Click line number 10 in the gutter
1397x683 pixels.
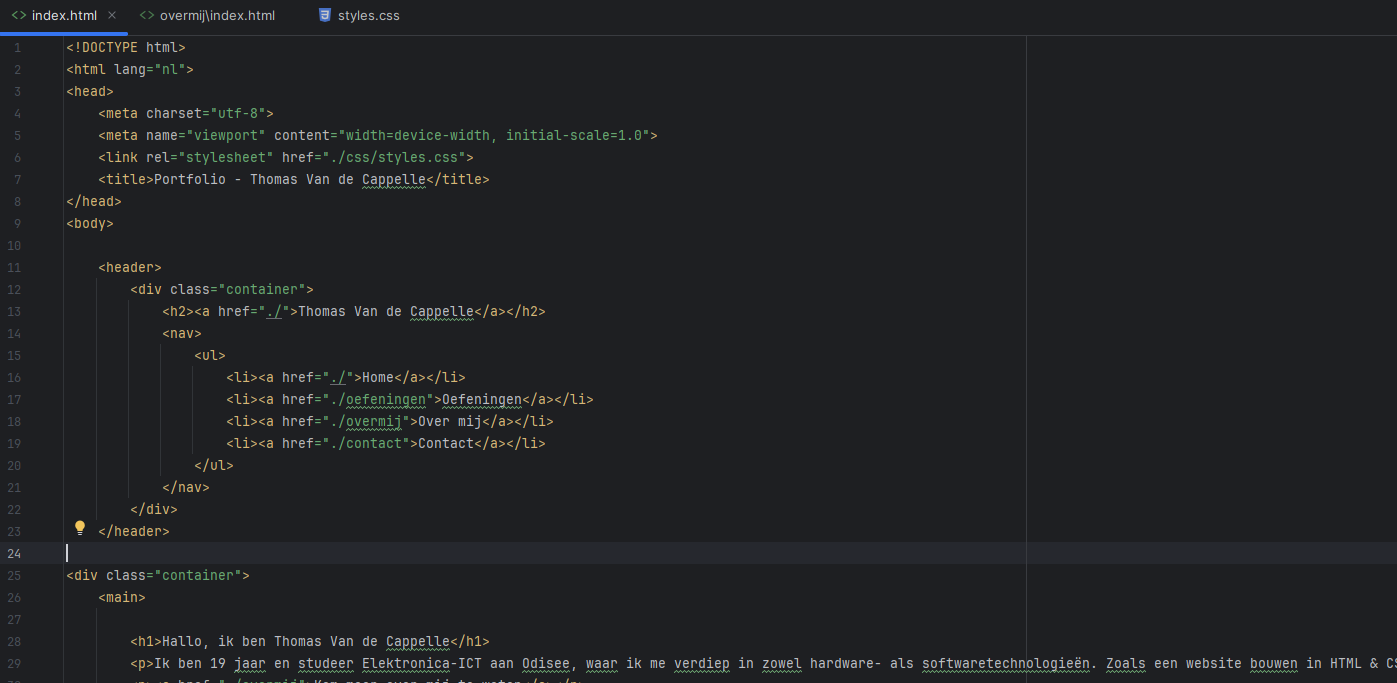14,245
